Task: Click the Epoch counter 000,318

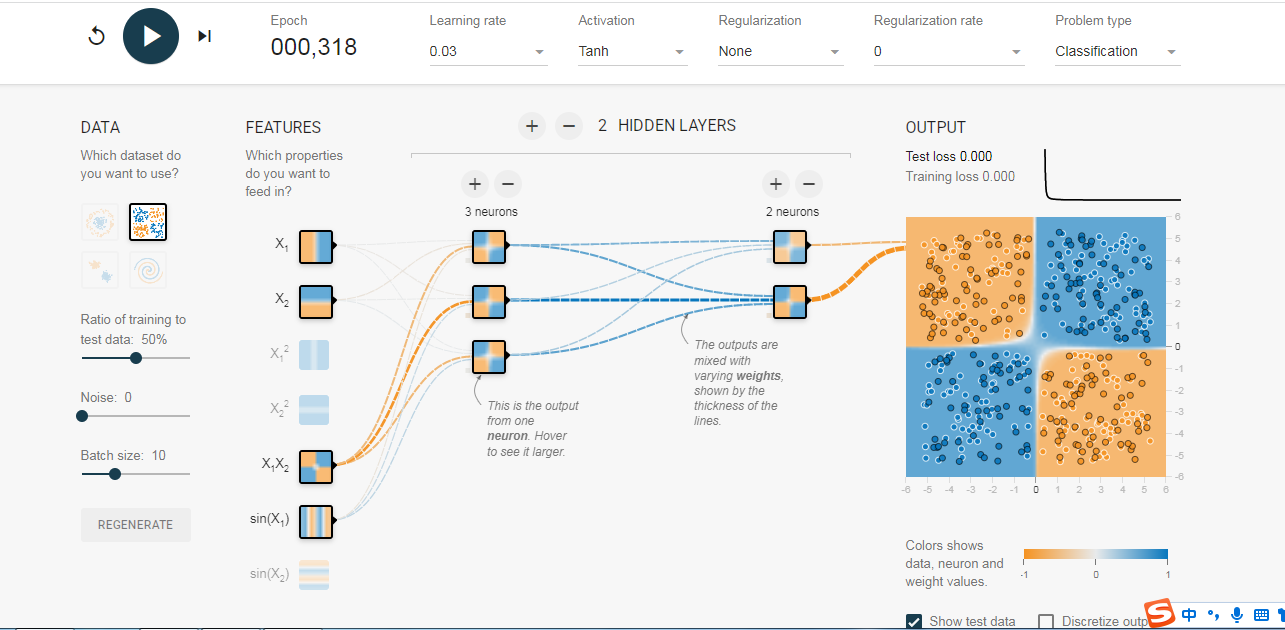Action: [x=313, y=47]
